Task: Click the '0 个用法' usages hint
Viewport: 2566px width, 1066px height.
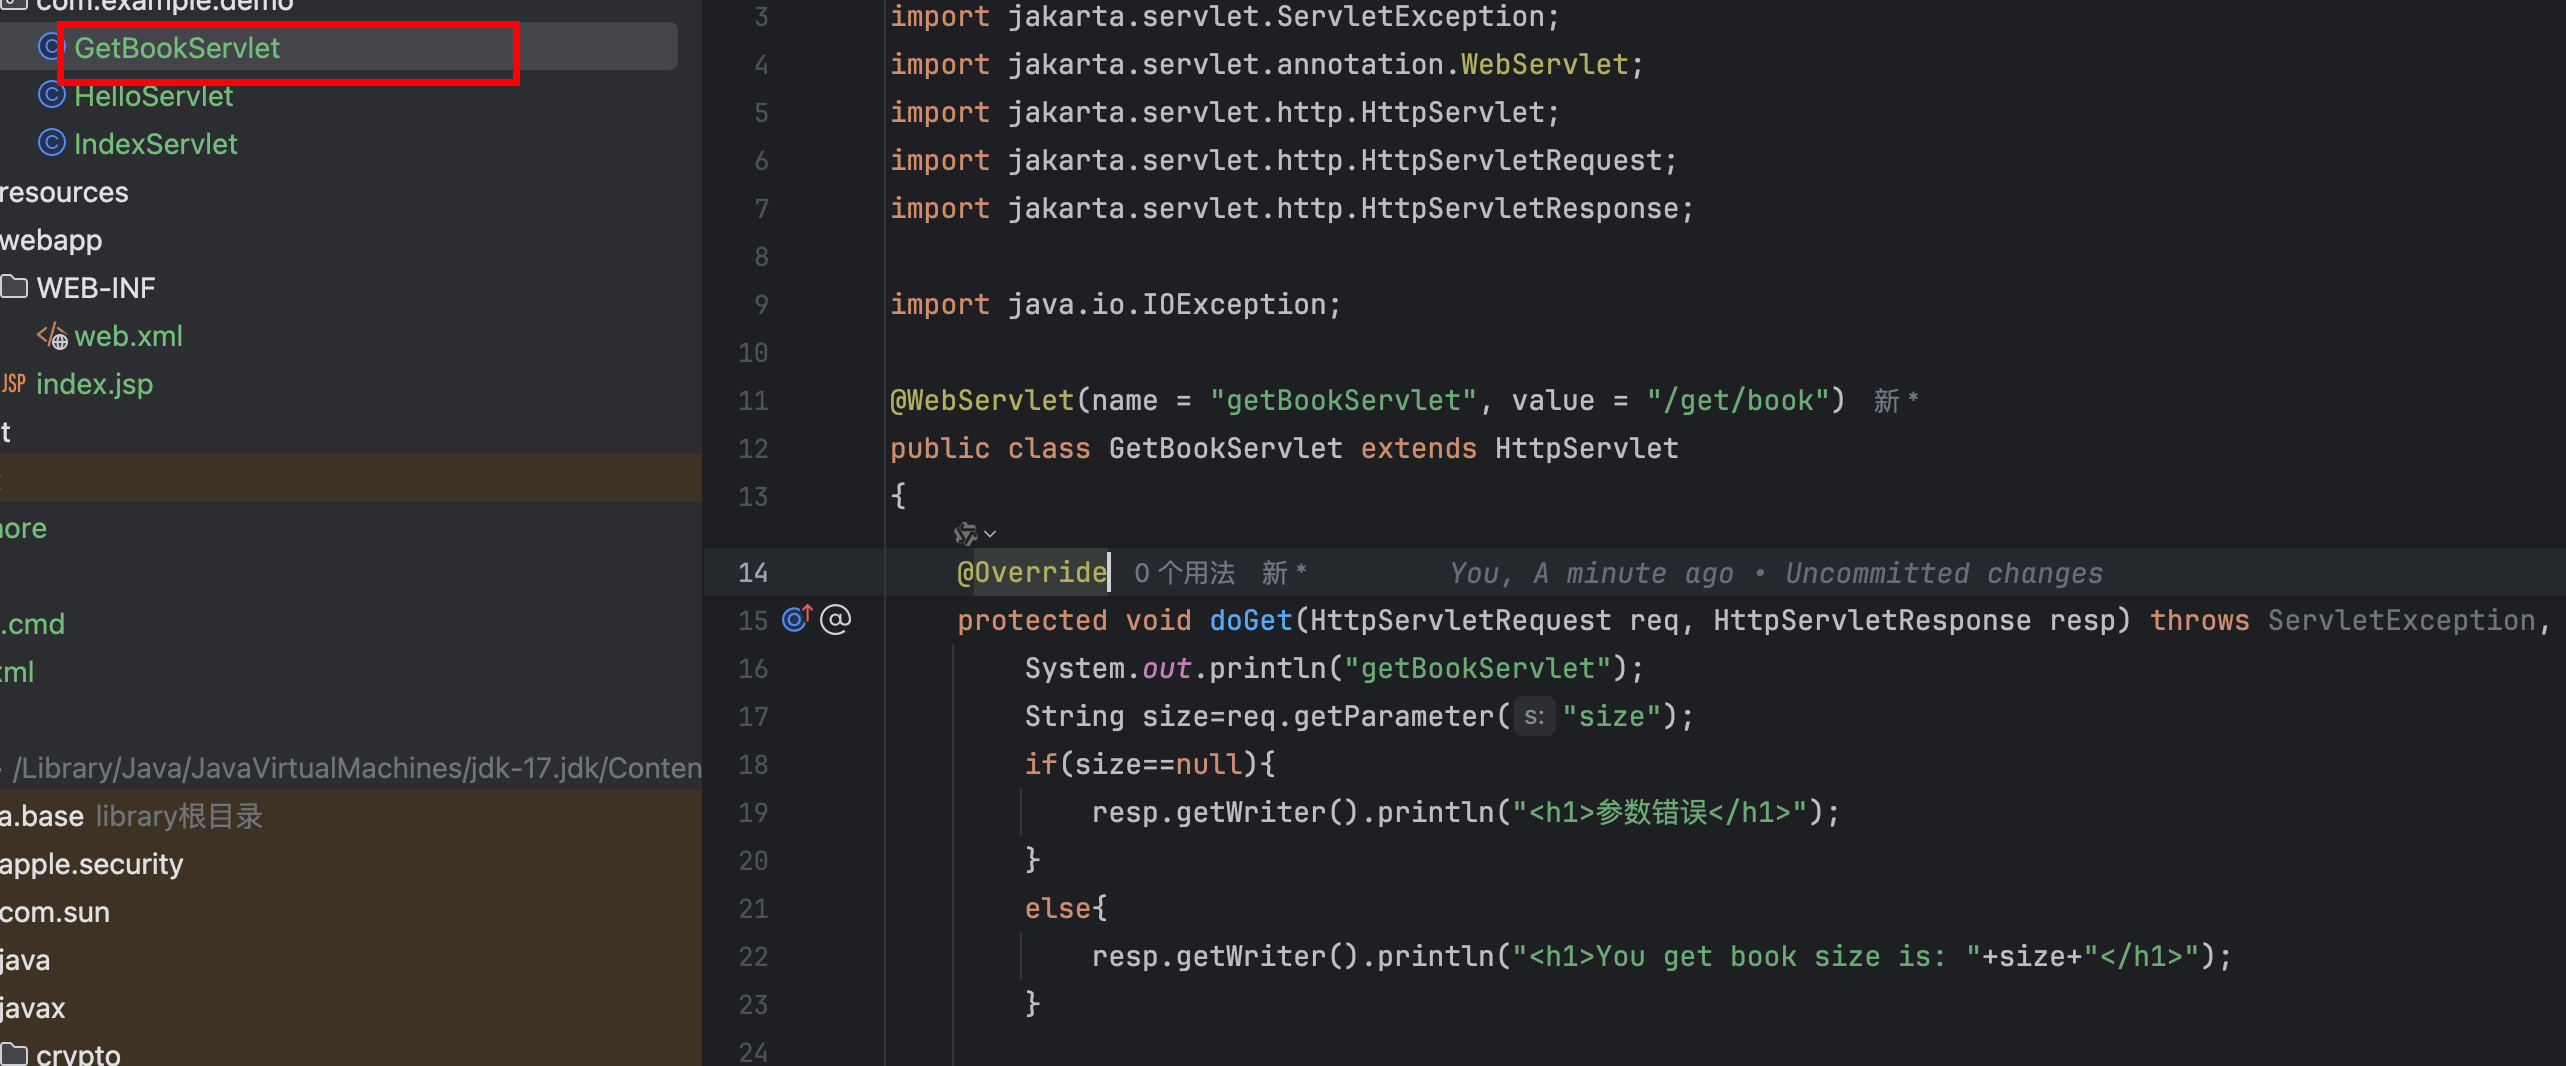Action: click(x=1184, y=573)
